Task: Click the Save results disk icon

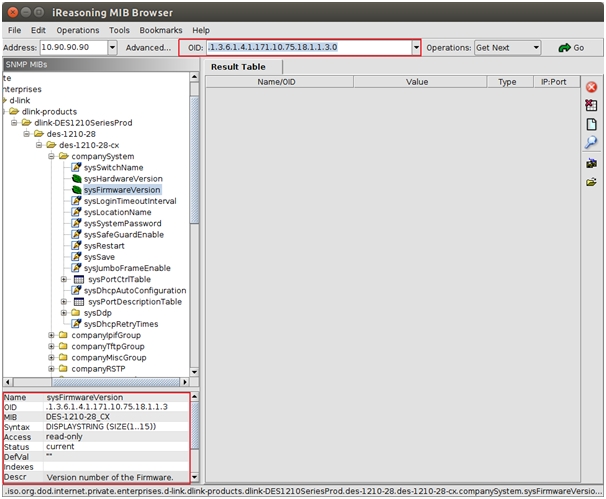Action: point(591,163)
